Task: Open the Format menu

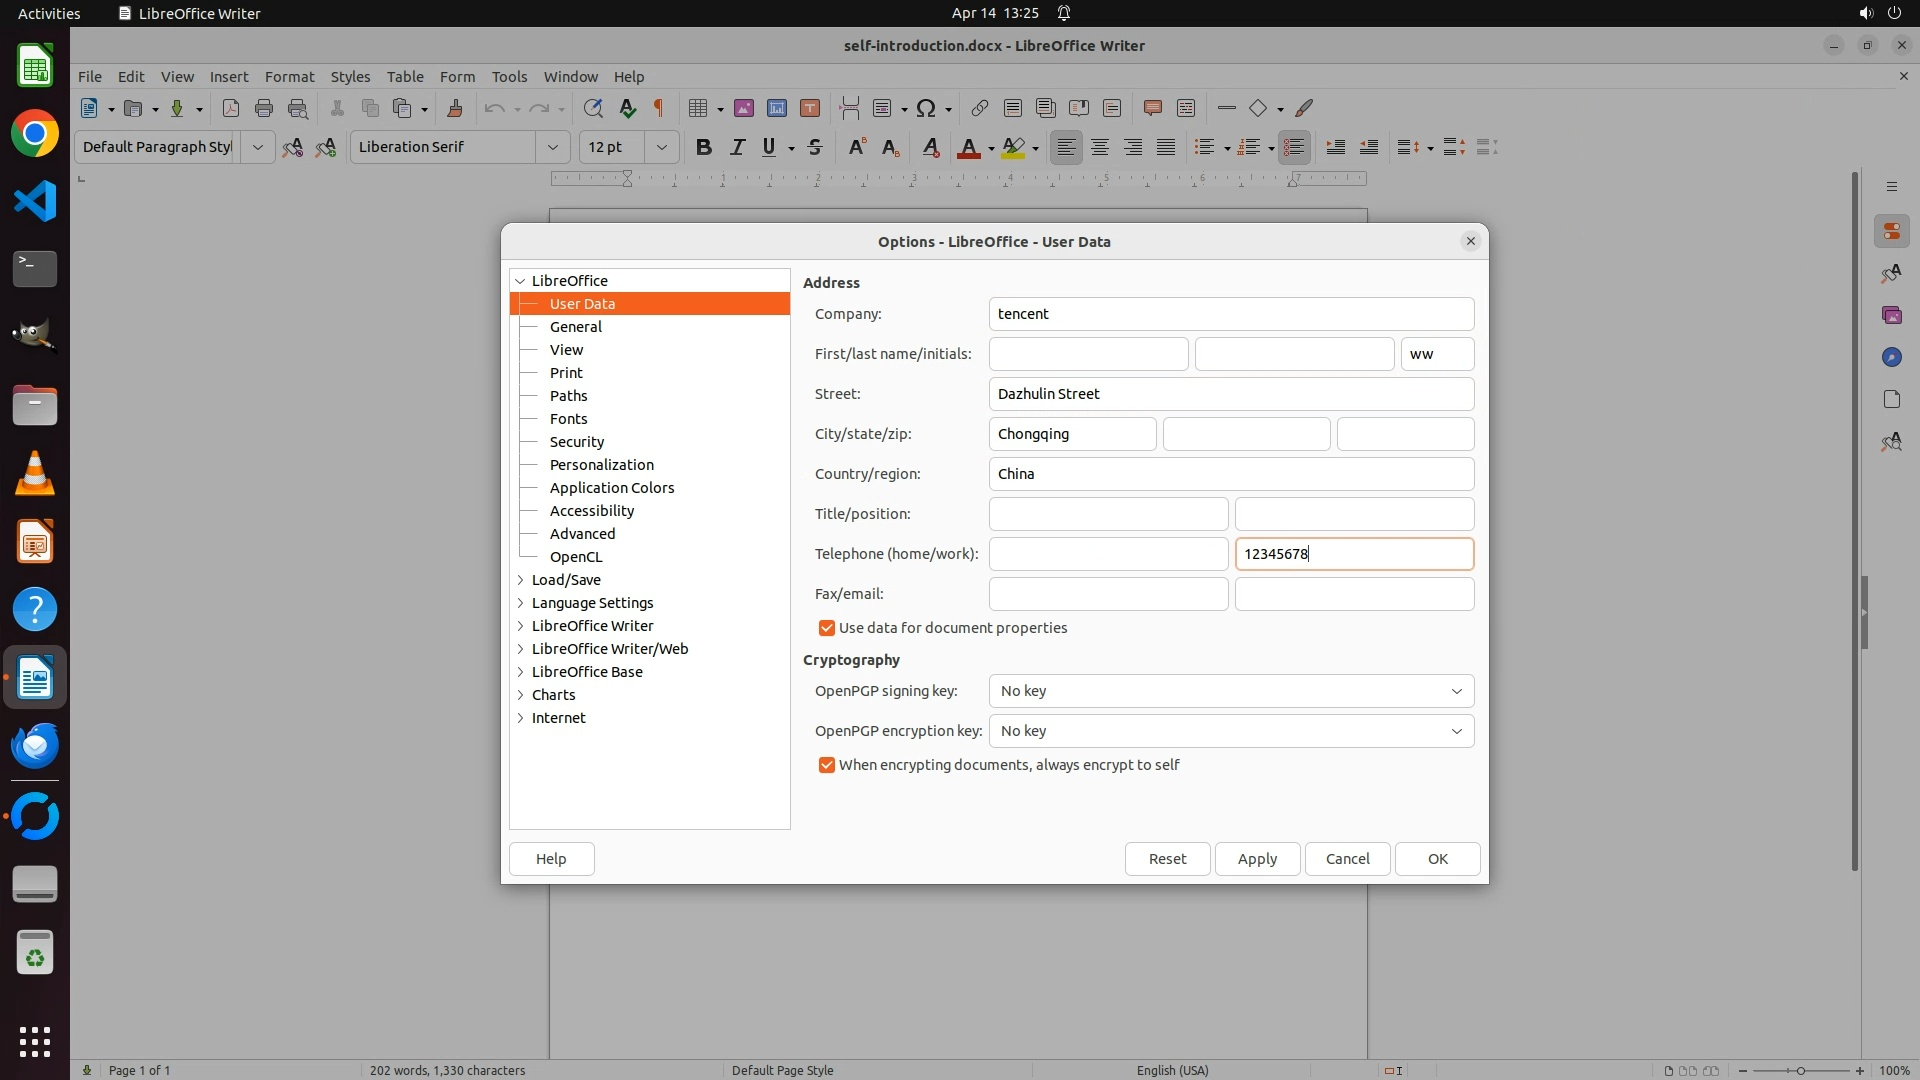Action: 289,76
